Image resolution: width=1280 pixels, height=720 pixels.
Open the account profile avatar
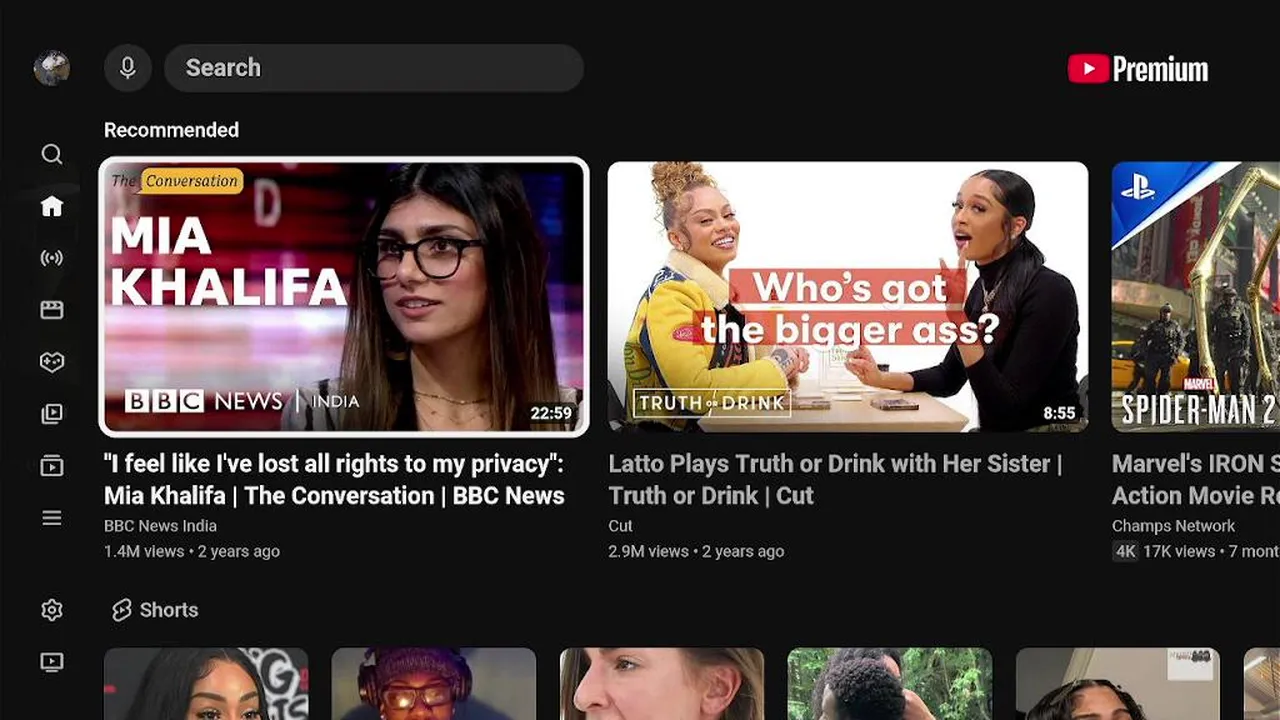point(52,68)
